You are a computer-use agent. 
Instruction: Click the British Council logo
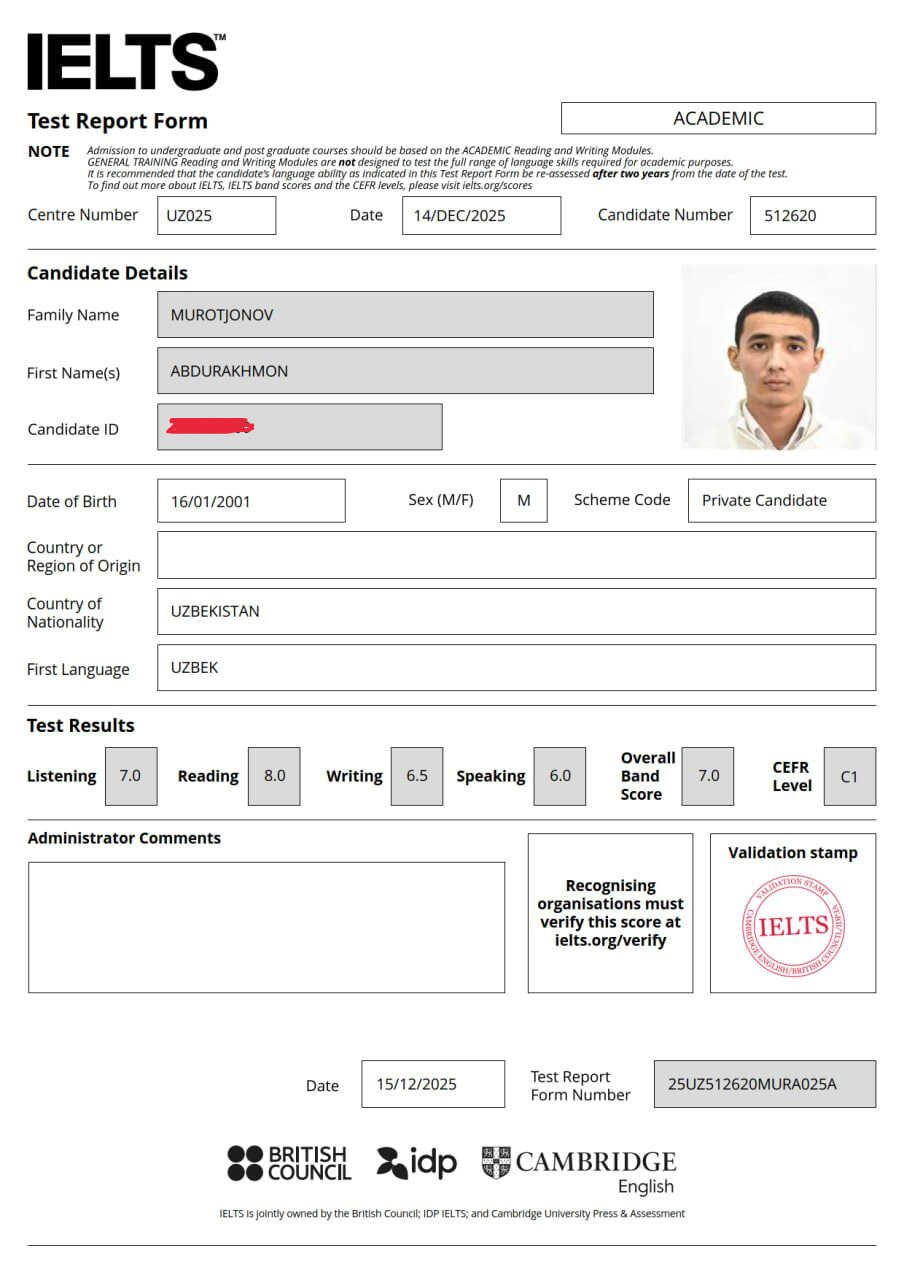[289, 1163]
